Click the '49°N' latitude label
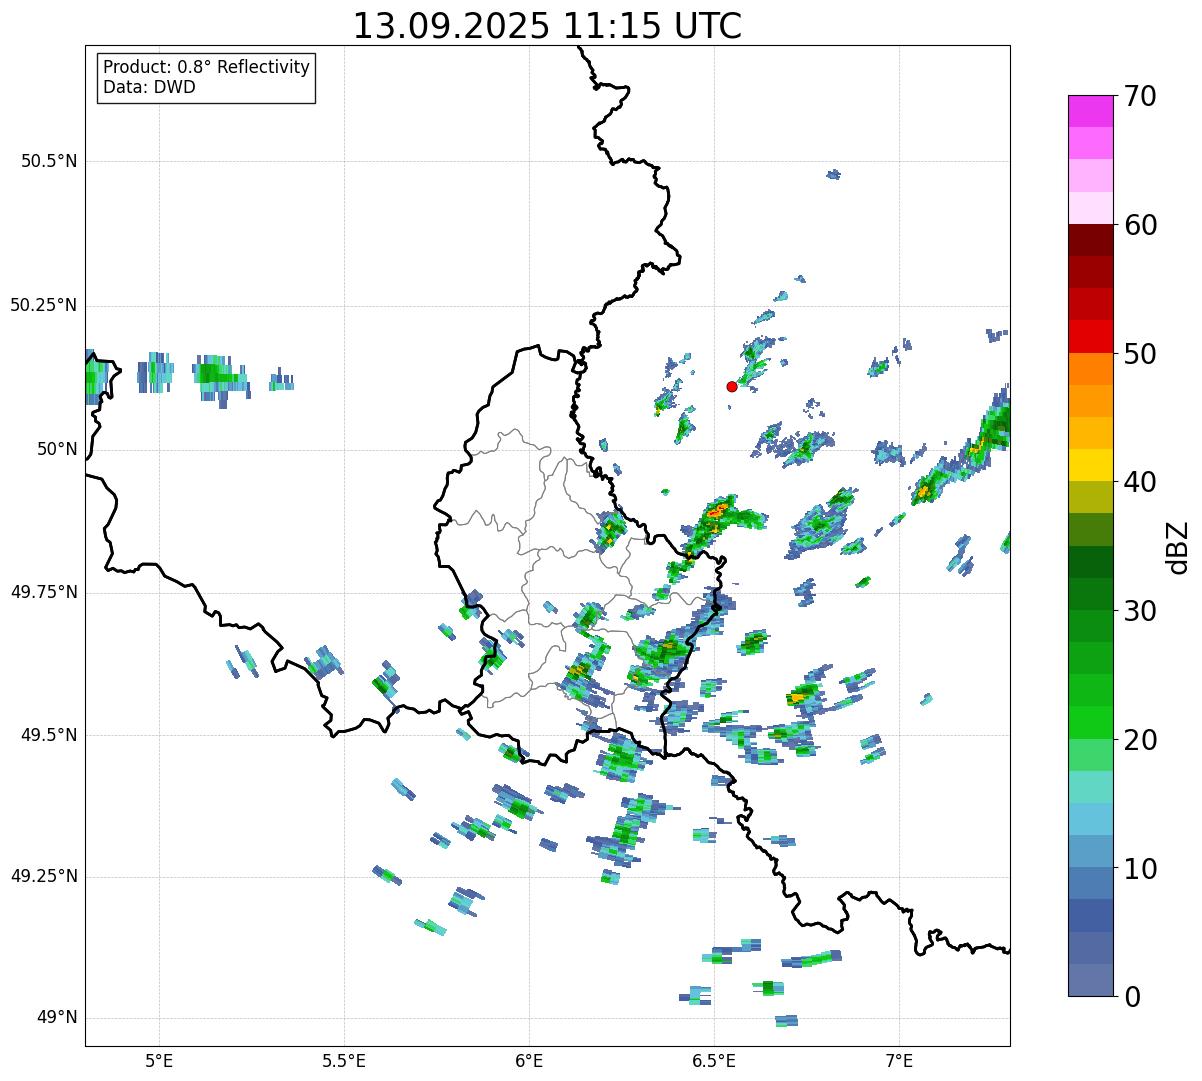 tap(57, 1018)
